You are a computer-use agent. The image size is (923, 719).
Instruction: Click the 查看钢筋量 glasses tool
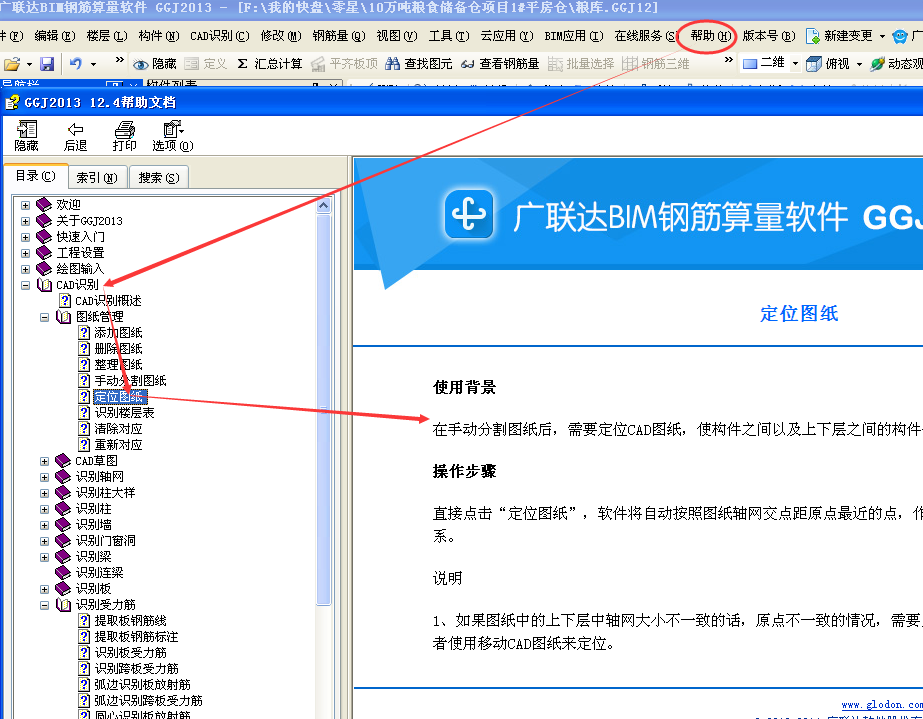(x=500, y=64)
